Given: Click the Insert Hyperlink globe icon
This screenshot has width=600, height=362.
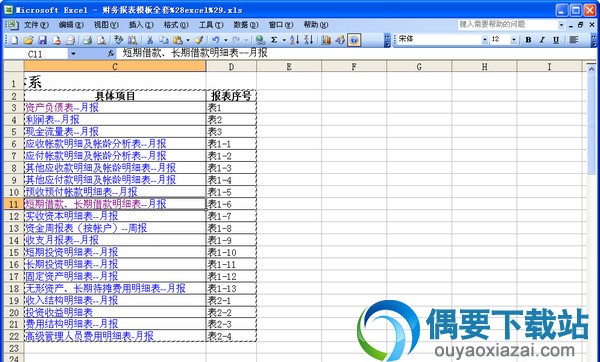Looking at the screenshot, I should click(260, 40).
